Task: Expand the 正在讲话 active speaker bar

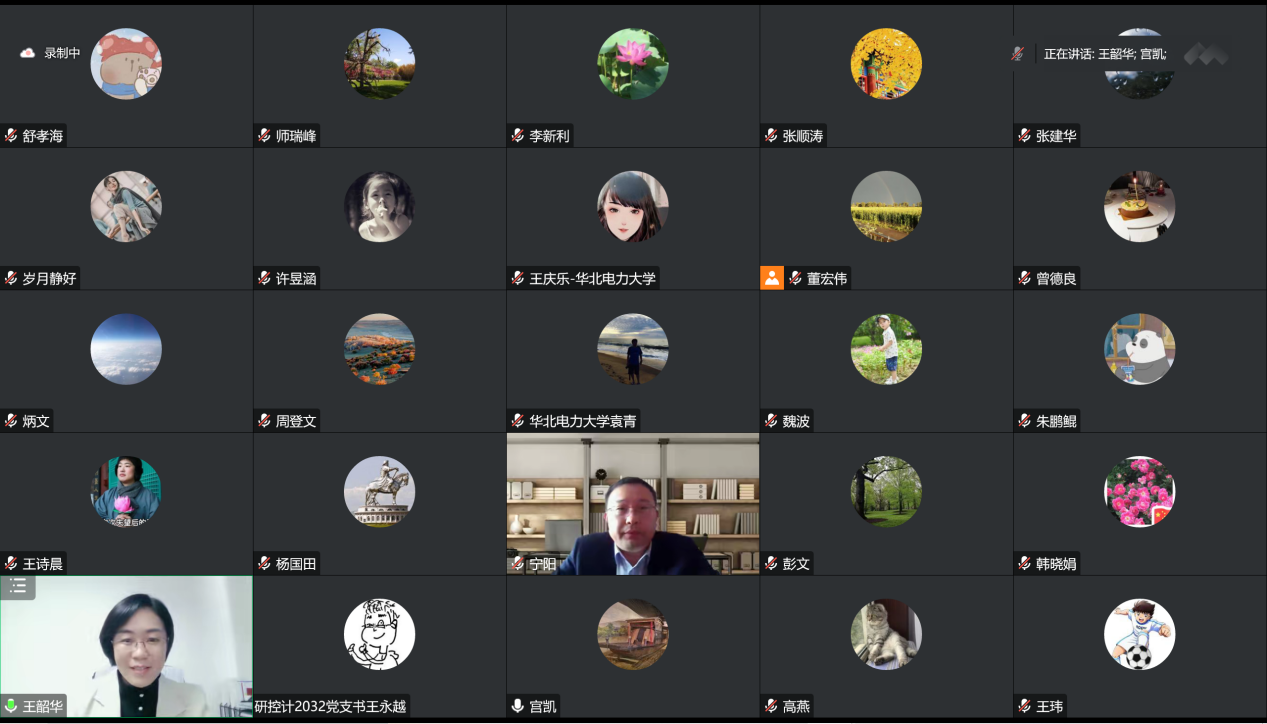Action: [x=1105, y=54]
